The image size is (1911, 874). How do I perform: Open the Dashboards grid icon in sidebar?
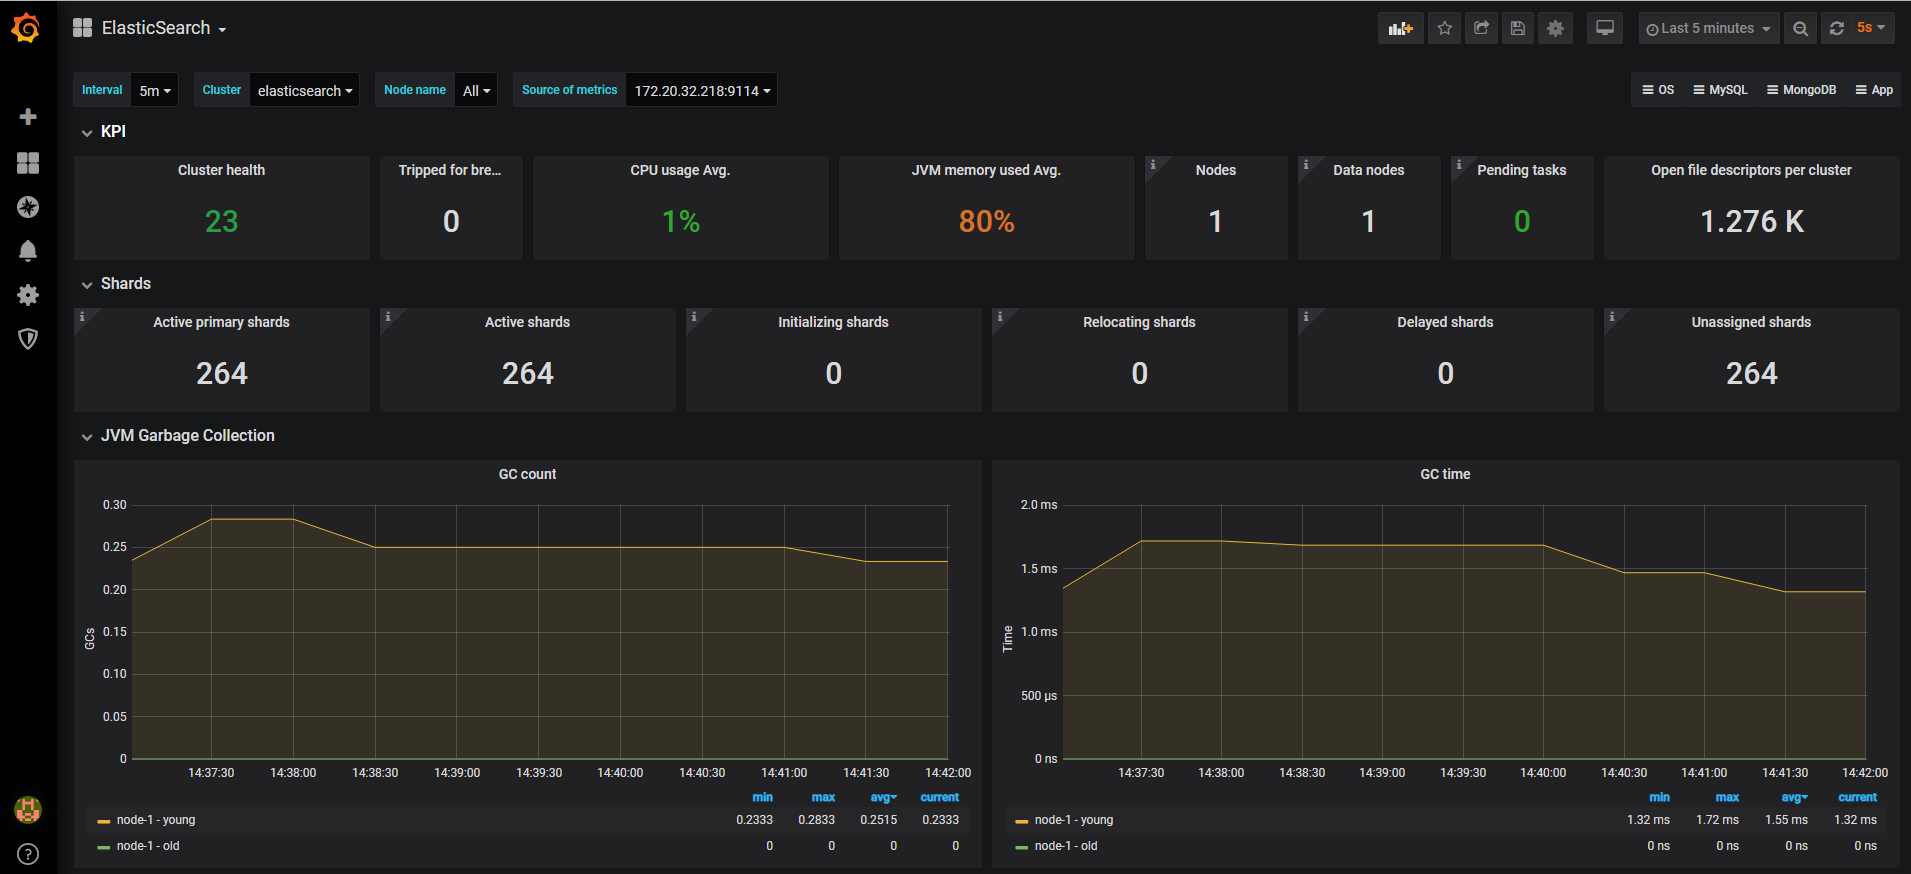point(28,163)
